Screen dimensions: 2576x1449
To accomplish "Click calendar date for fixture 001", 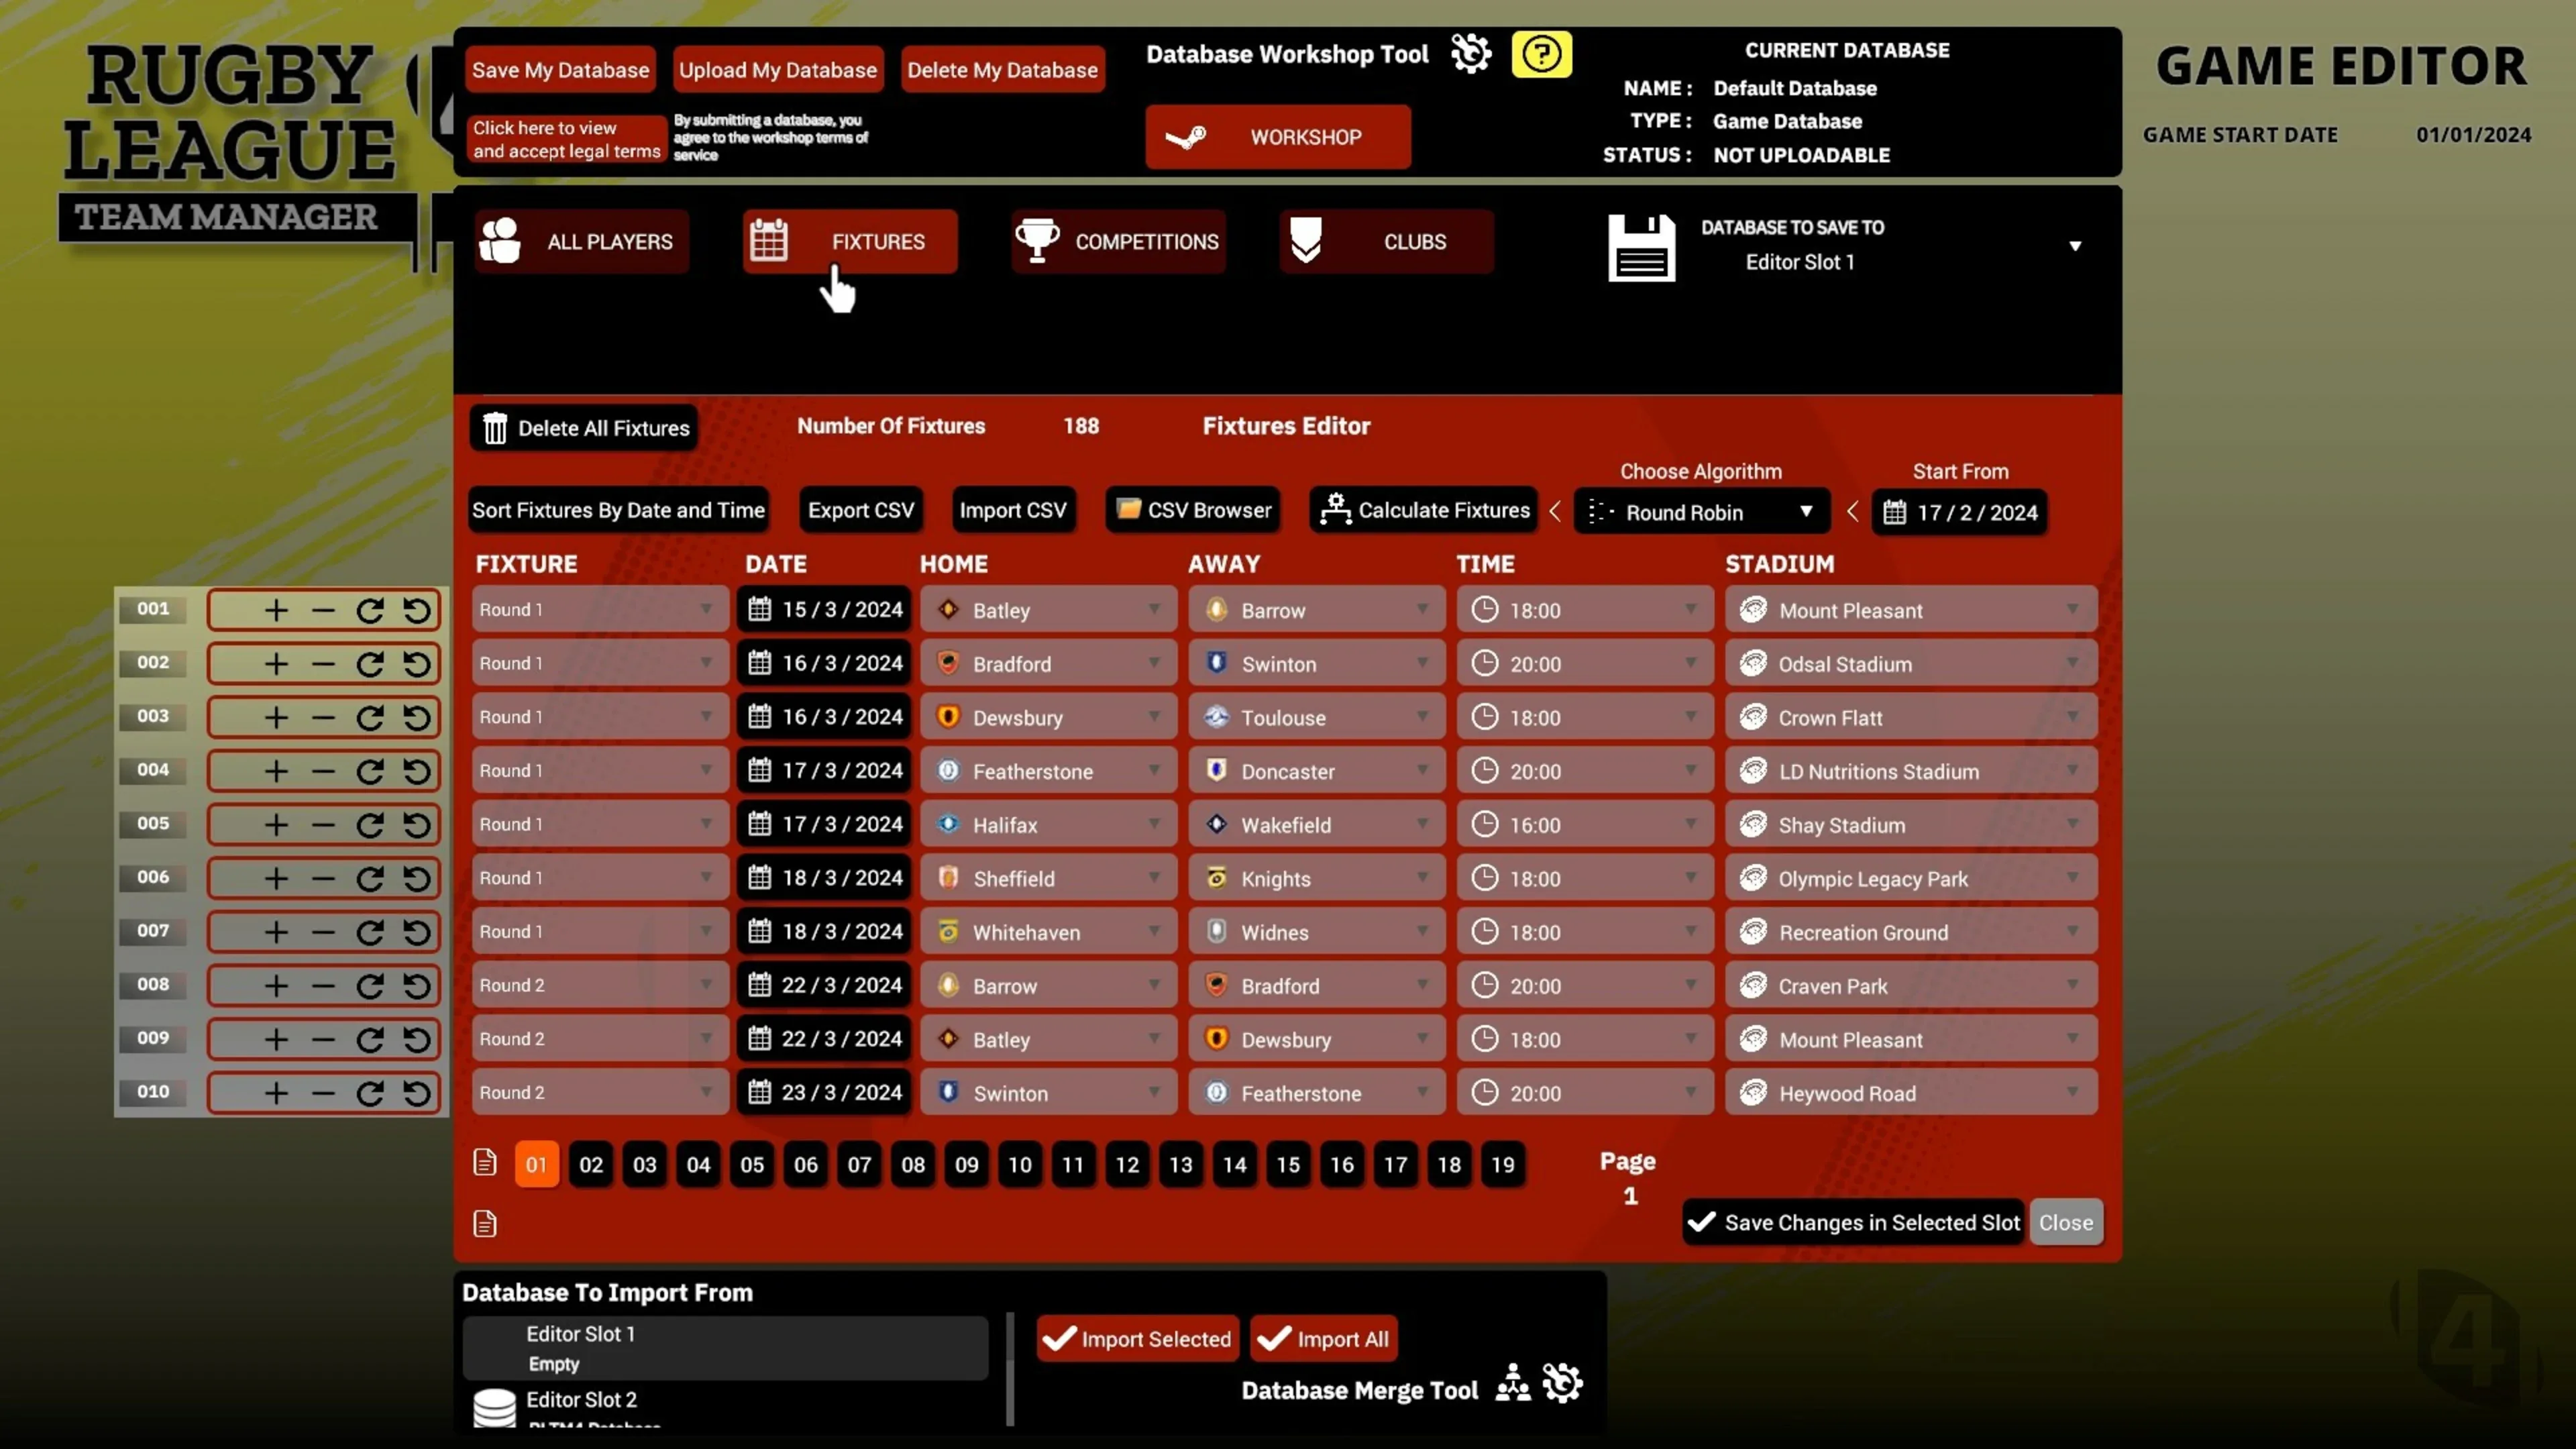I will click(x=825, y=610).
